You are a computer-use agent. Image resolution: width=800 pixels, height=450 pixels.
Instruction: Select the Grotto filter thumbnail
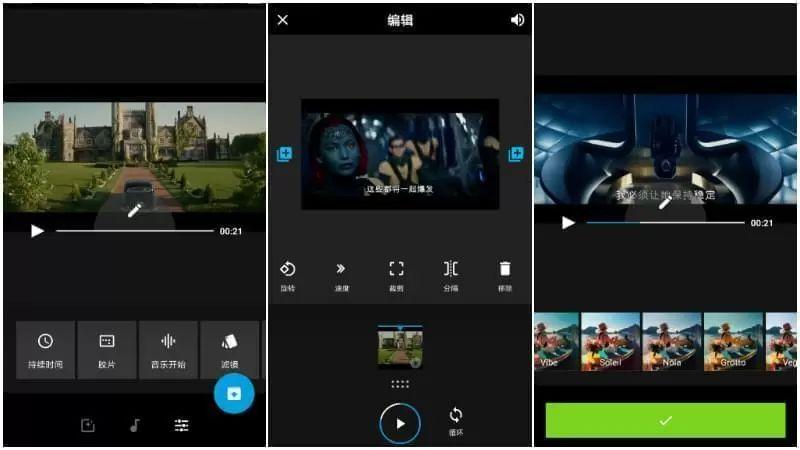(733, 341)
